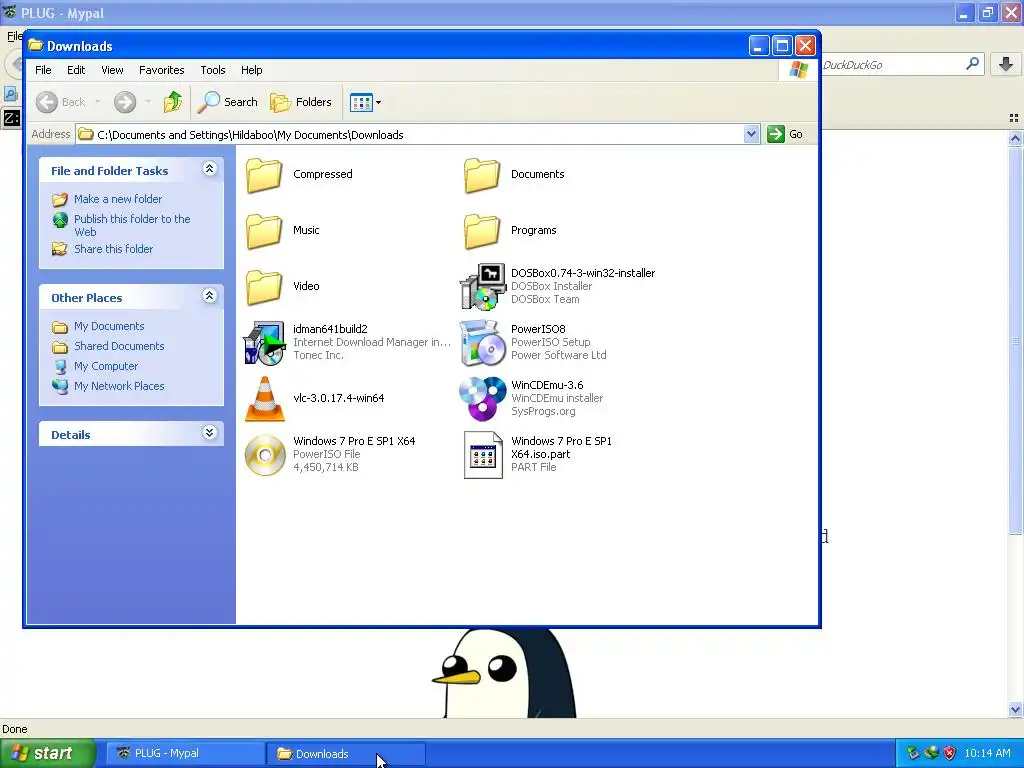Click the red shield security tray icon
The image size is (1024, 768).
(950, 754)
